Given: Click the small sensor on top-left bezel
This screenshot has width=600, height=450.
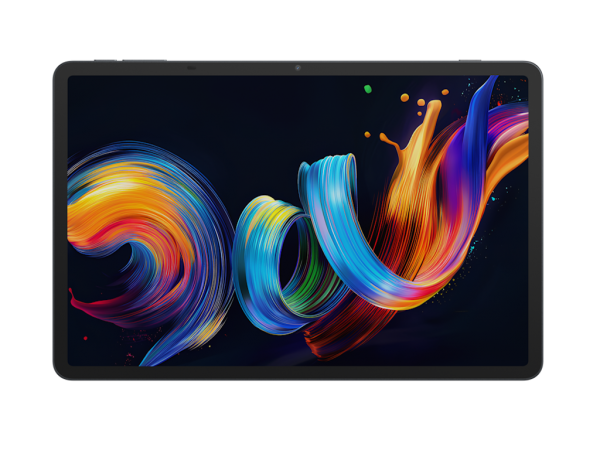Looking at the screenshot, I should click(190, 68).
